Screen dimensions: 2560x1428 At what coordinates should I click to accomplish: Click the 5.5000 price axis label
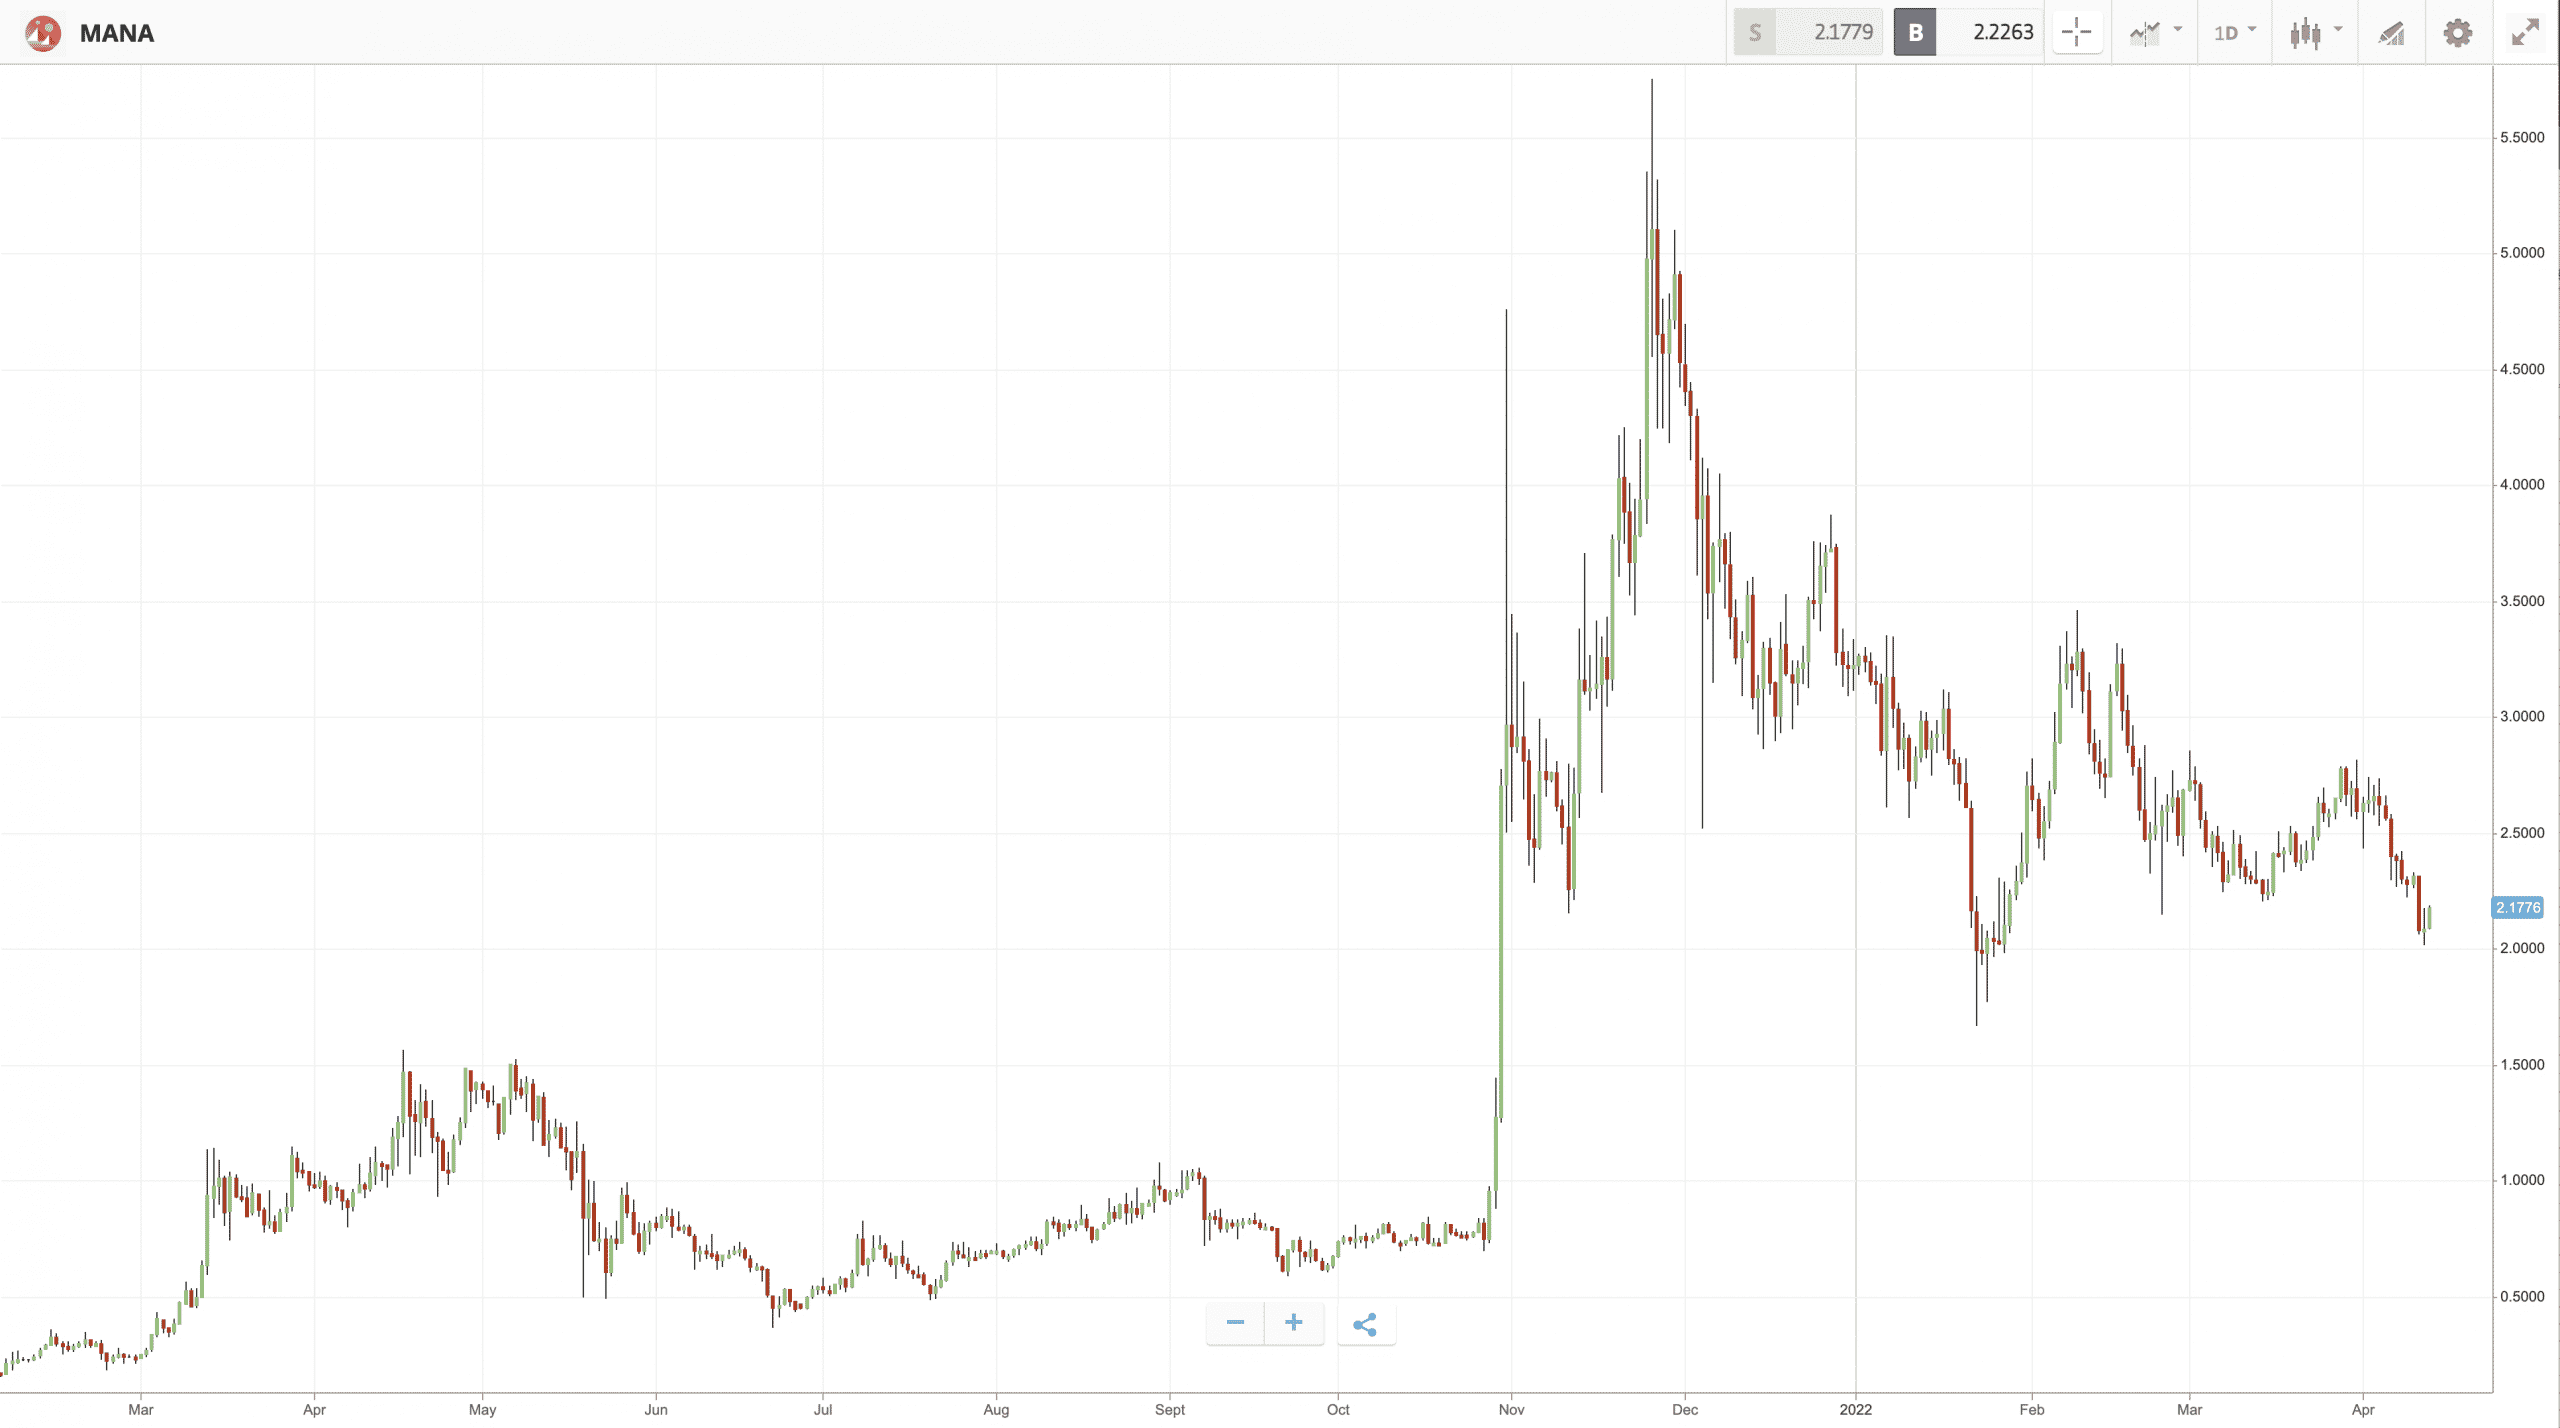click(2522, 138)
